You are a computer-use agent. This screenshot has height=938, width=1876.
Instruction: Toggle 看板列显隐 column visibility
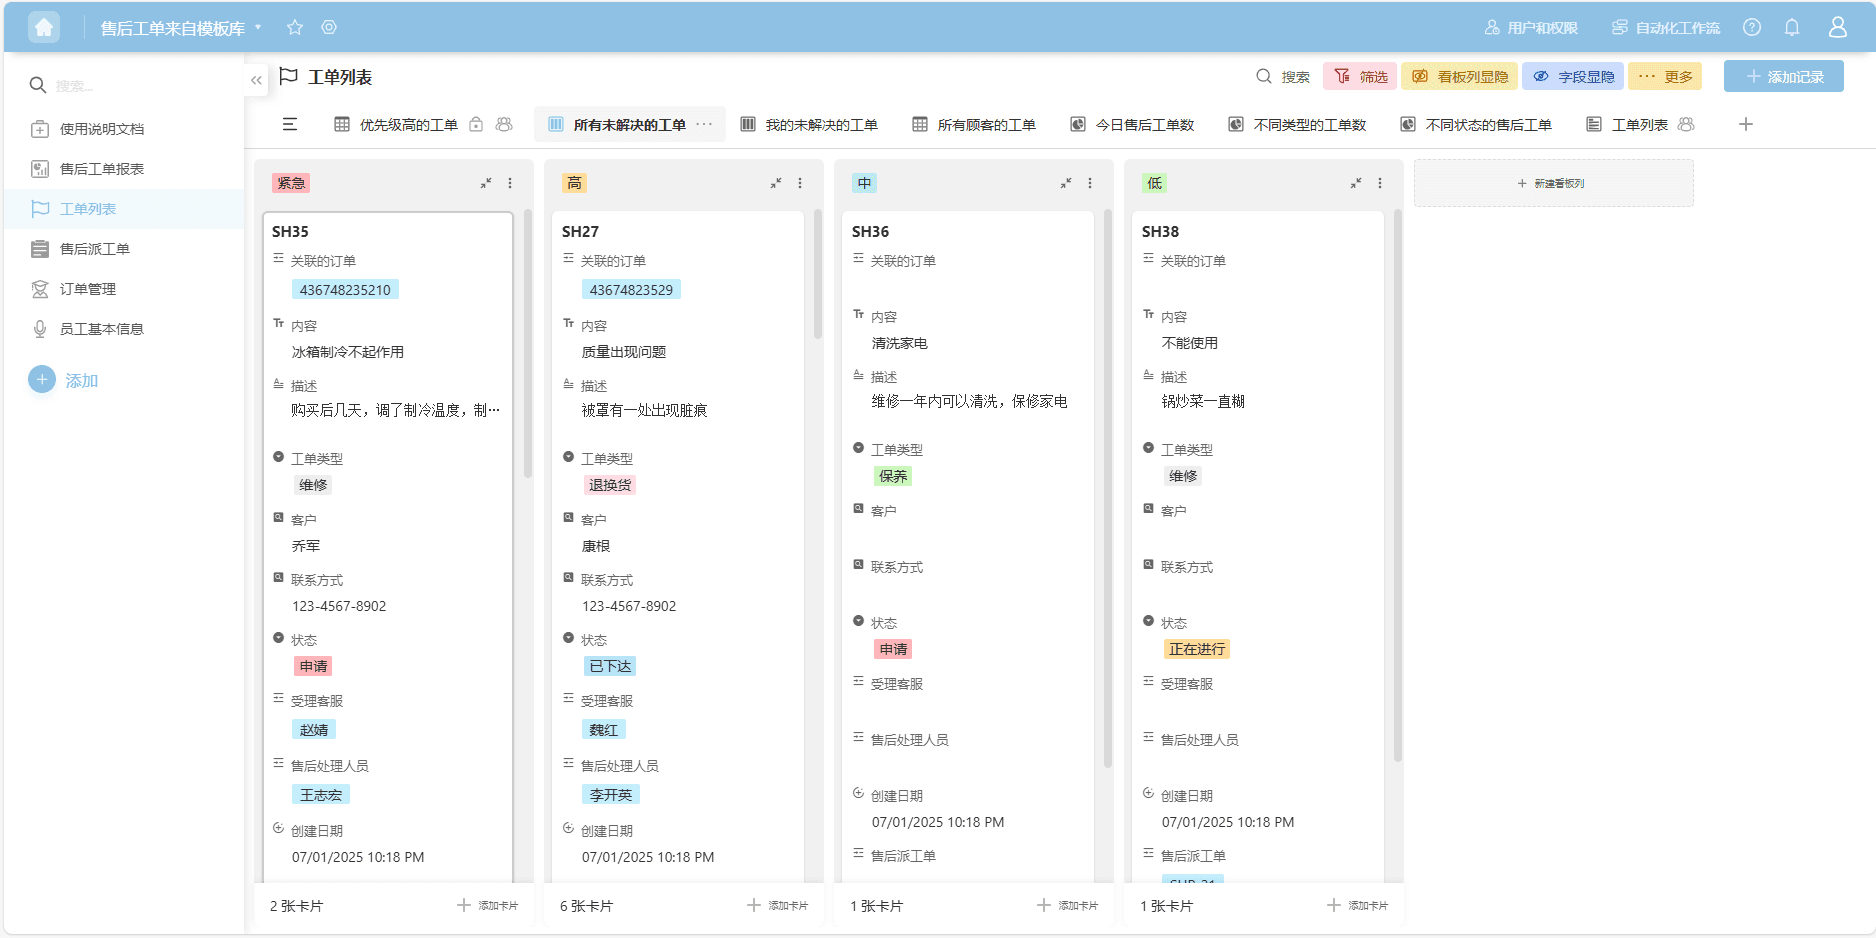point(1460,77)
